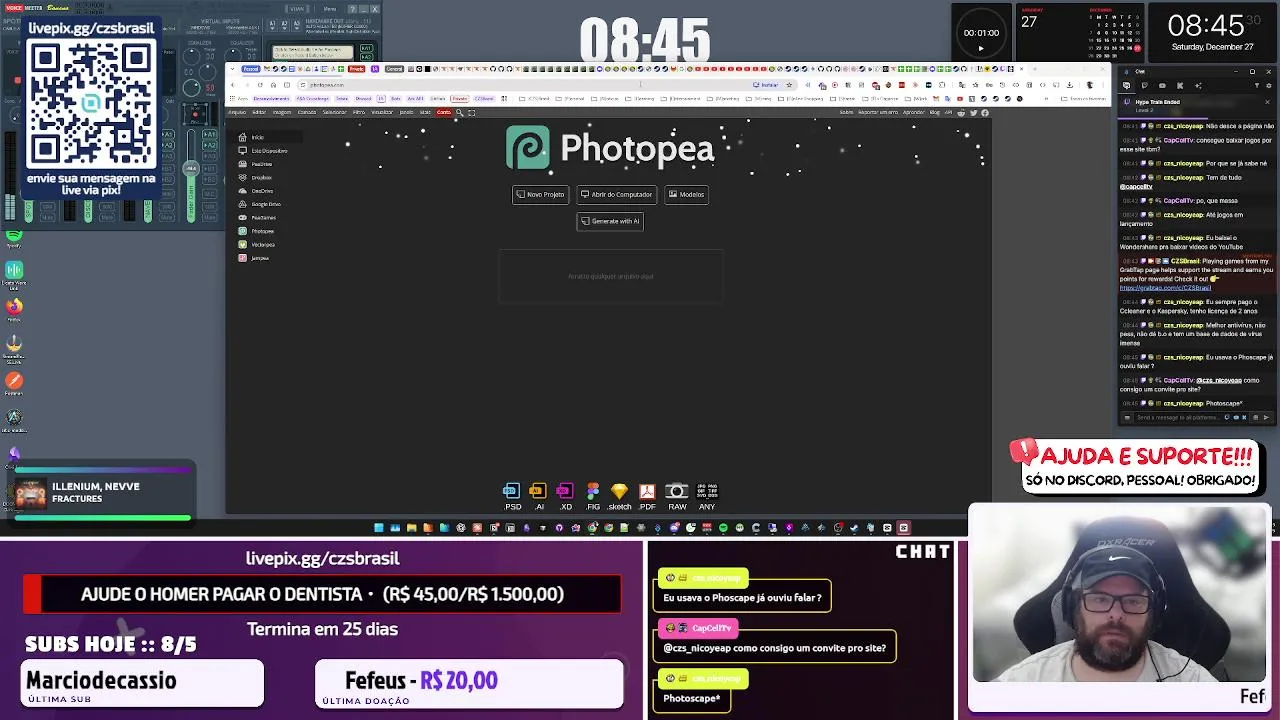Viewport: 1280px width, 720px height.
Task: Click the Instalar app button in address bar
Action: 765,85
